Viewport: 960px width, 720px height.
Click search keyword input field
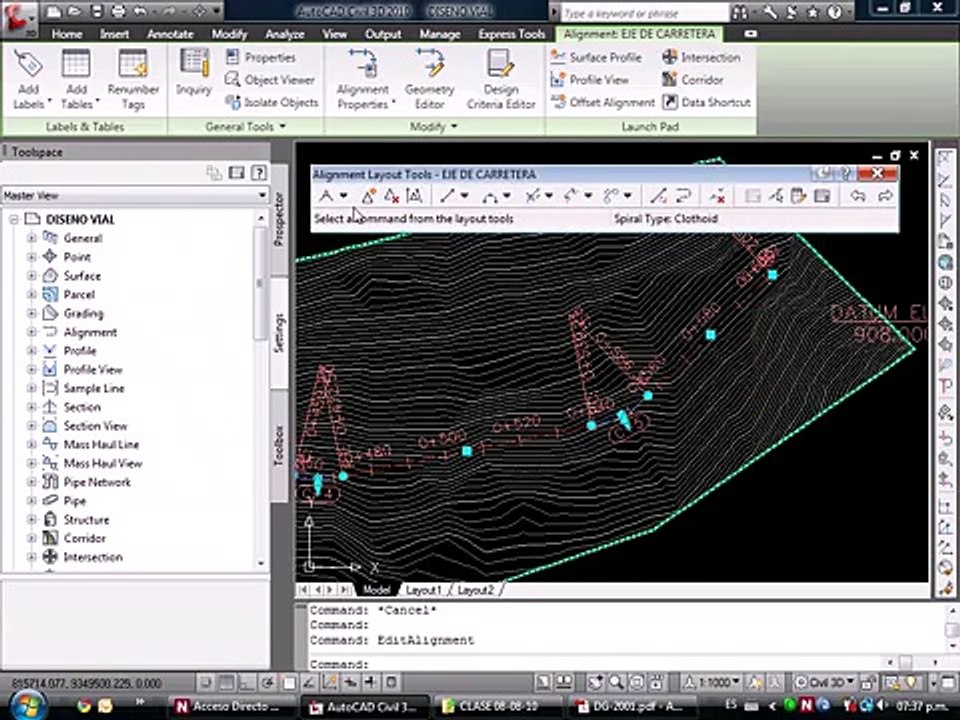[x=644, y=12]
